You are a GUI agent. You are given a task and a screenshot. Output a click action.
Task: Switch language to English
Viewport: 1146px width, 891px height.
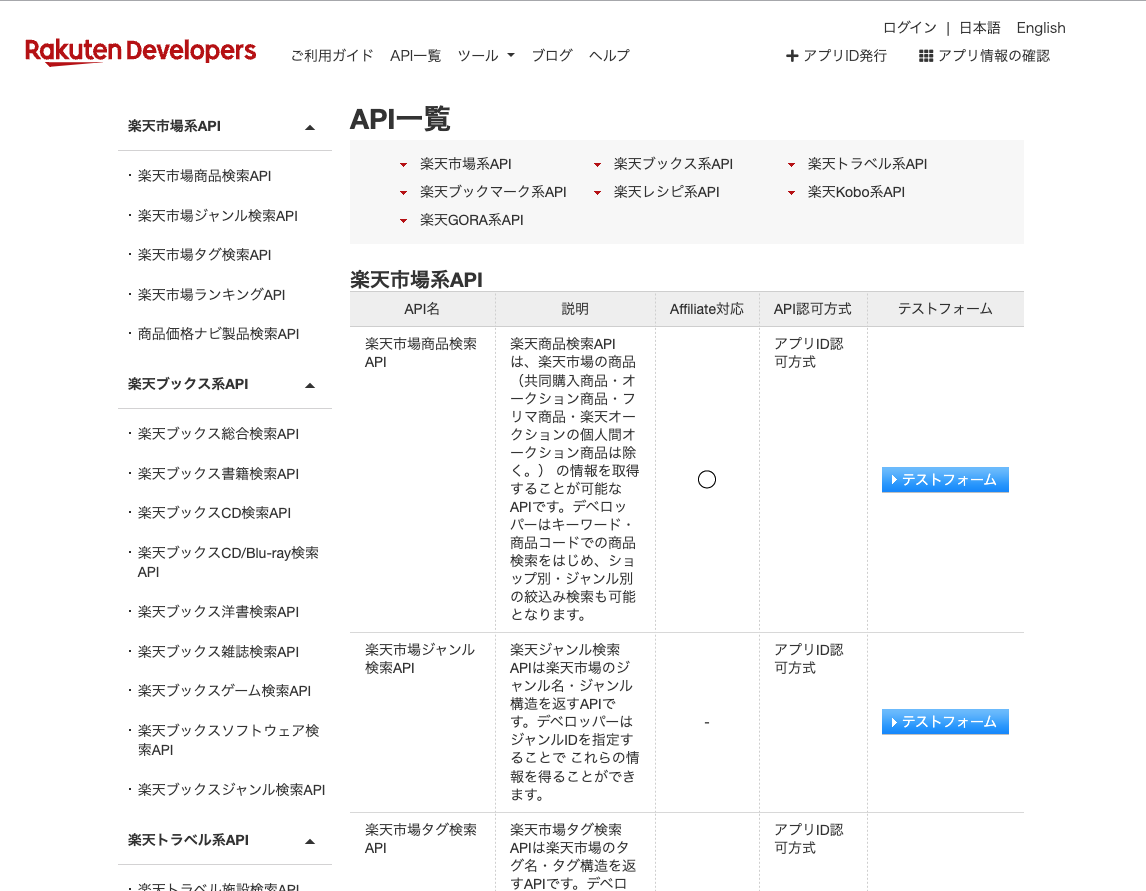pos(1041,28)
